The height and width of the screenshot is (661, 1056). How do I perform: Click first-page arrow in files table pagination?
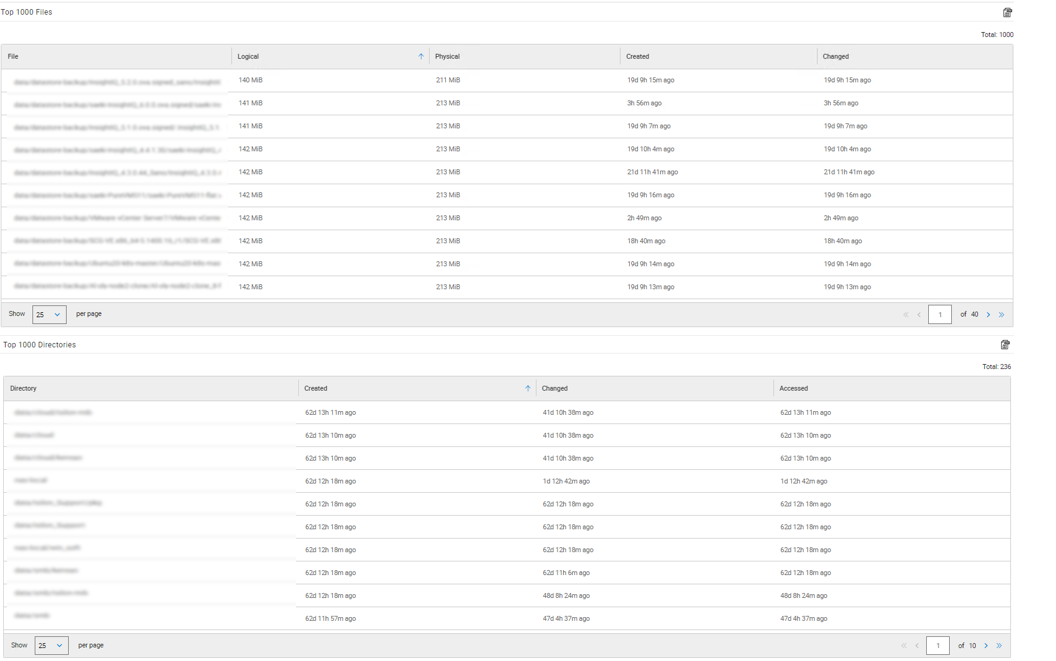pyautogui.click(x=906, y=315)
